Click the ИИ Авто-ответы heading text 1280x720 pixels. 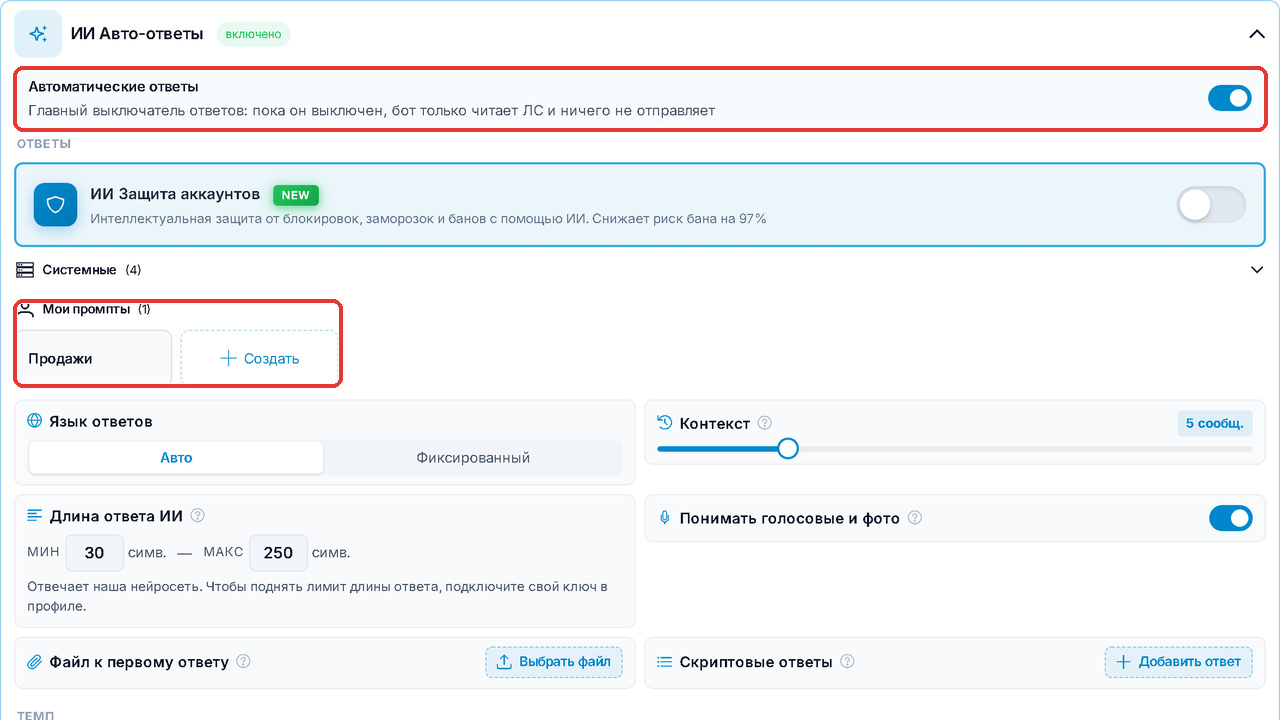pyautogui.click(x=137, y=34)
